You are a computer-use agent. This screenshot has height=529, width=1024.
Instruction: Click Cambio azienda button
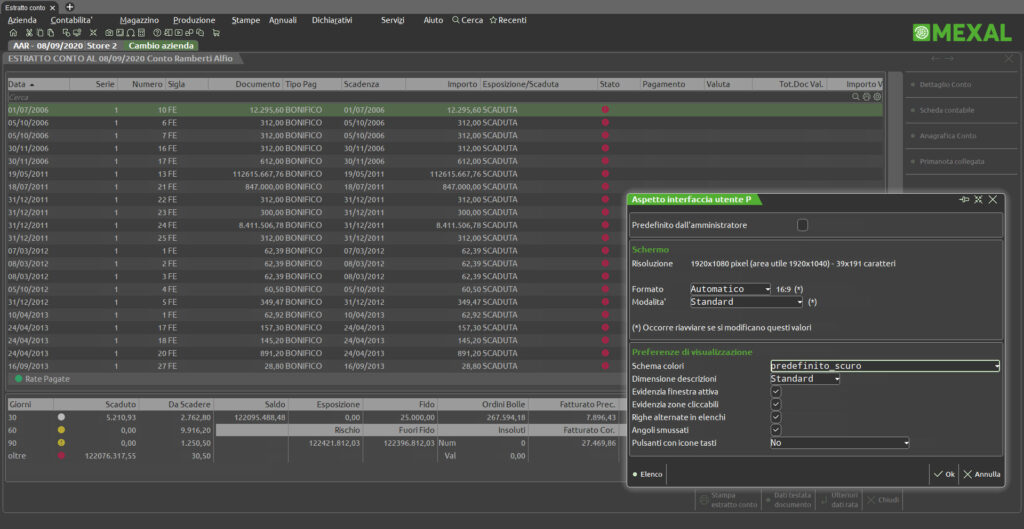[161, 46]
